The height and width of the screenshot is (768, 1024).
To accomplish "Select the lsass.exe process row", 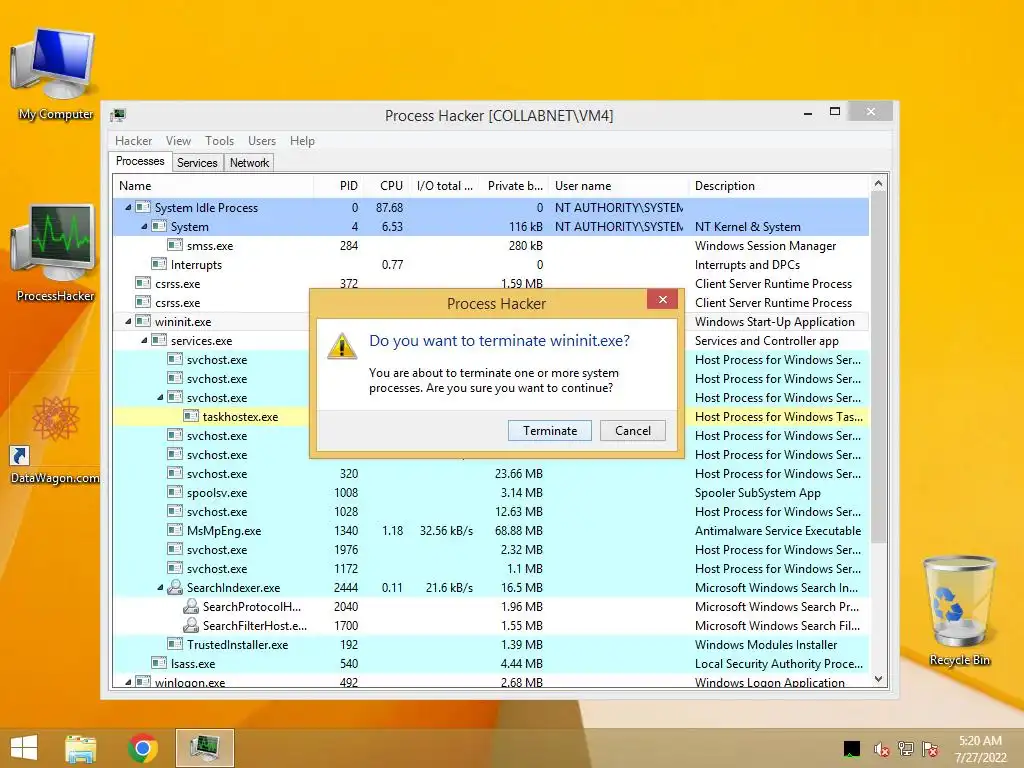I will click(491, 663).
